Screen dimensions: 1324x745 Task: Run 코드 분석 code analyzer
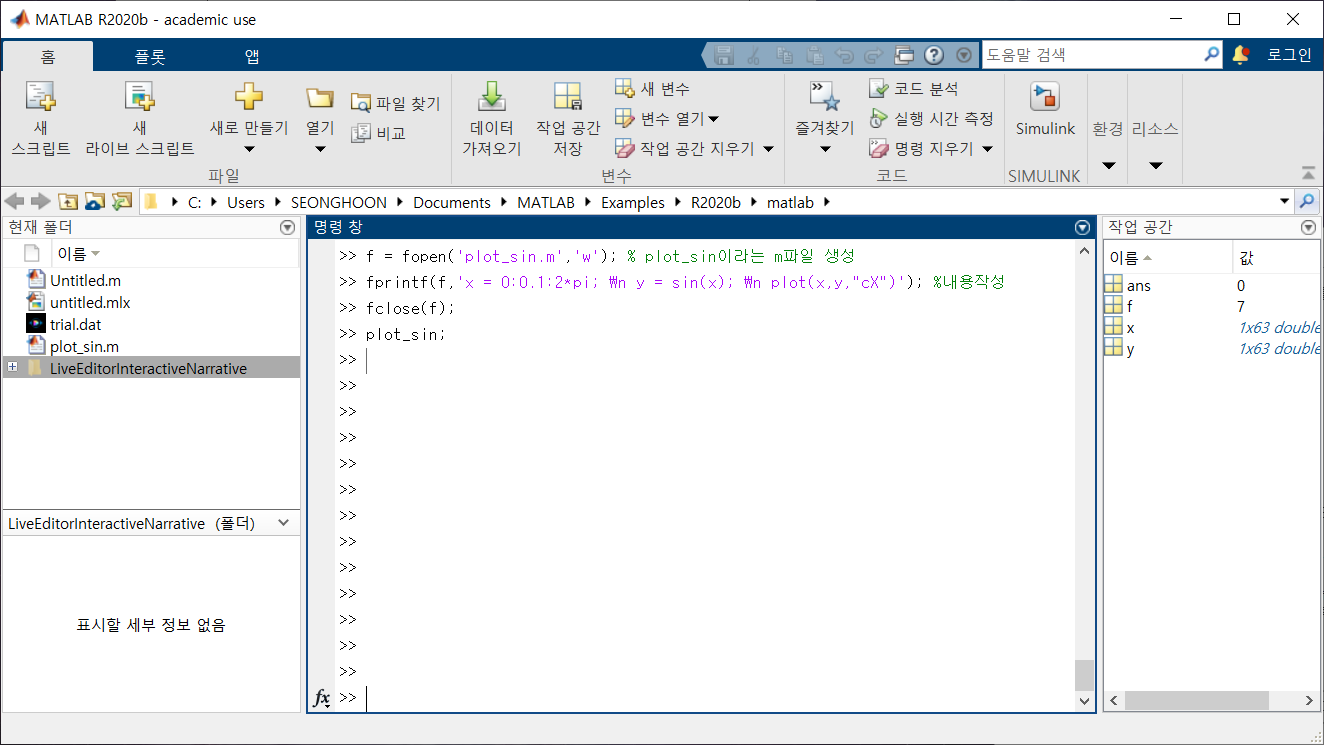(914, 89)
